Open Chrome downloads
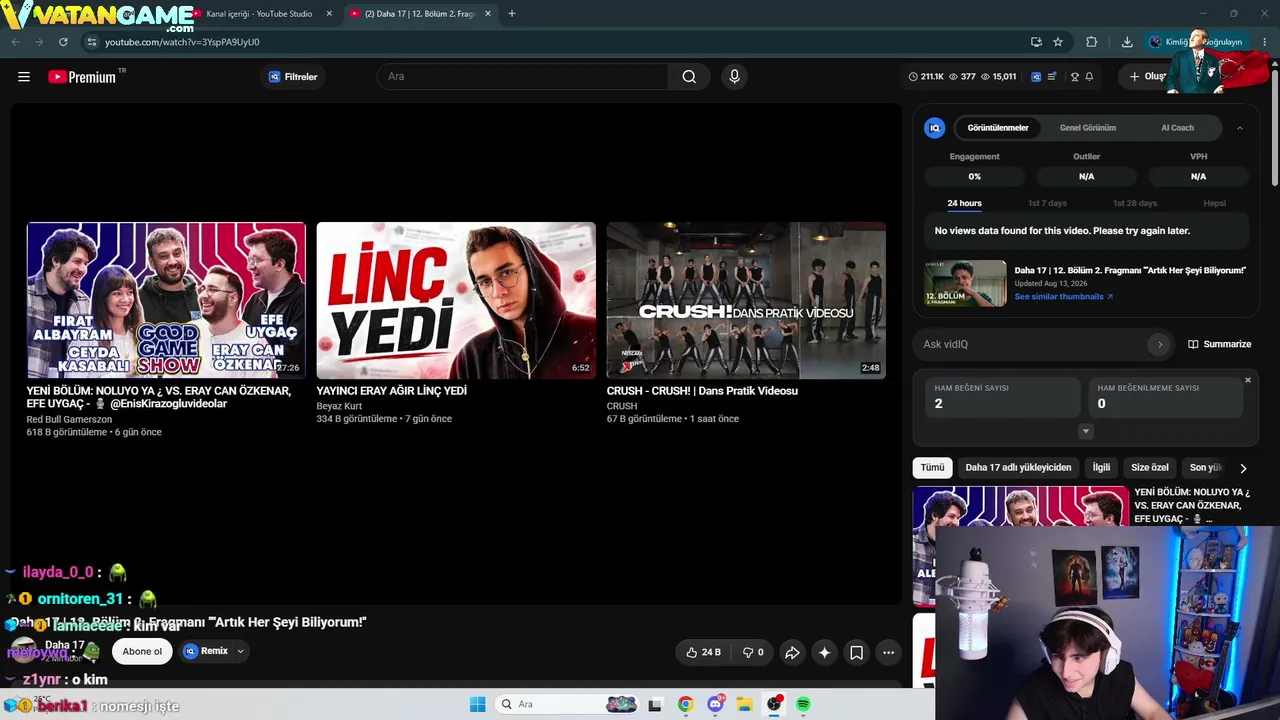 [1127, 42]
